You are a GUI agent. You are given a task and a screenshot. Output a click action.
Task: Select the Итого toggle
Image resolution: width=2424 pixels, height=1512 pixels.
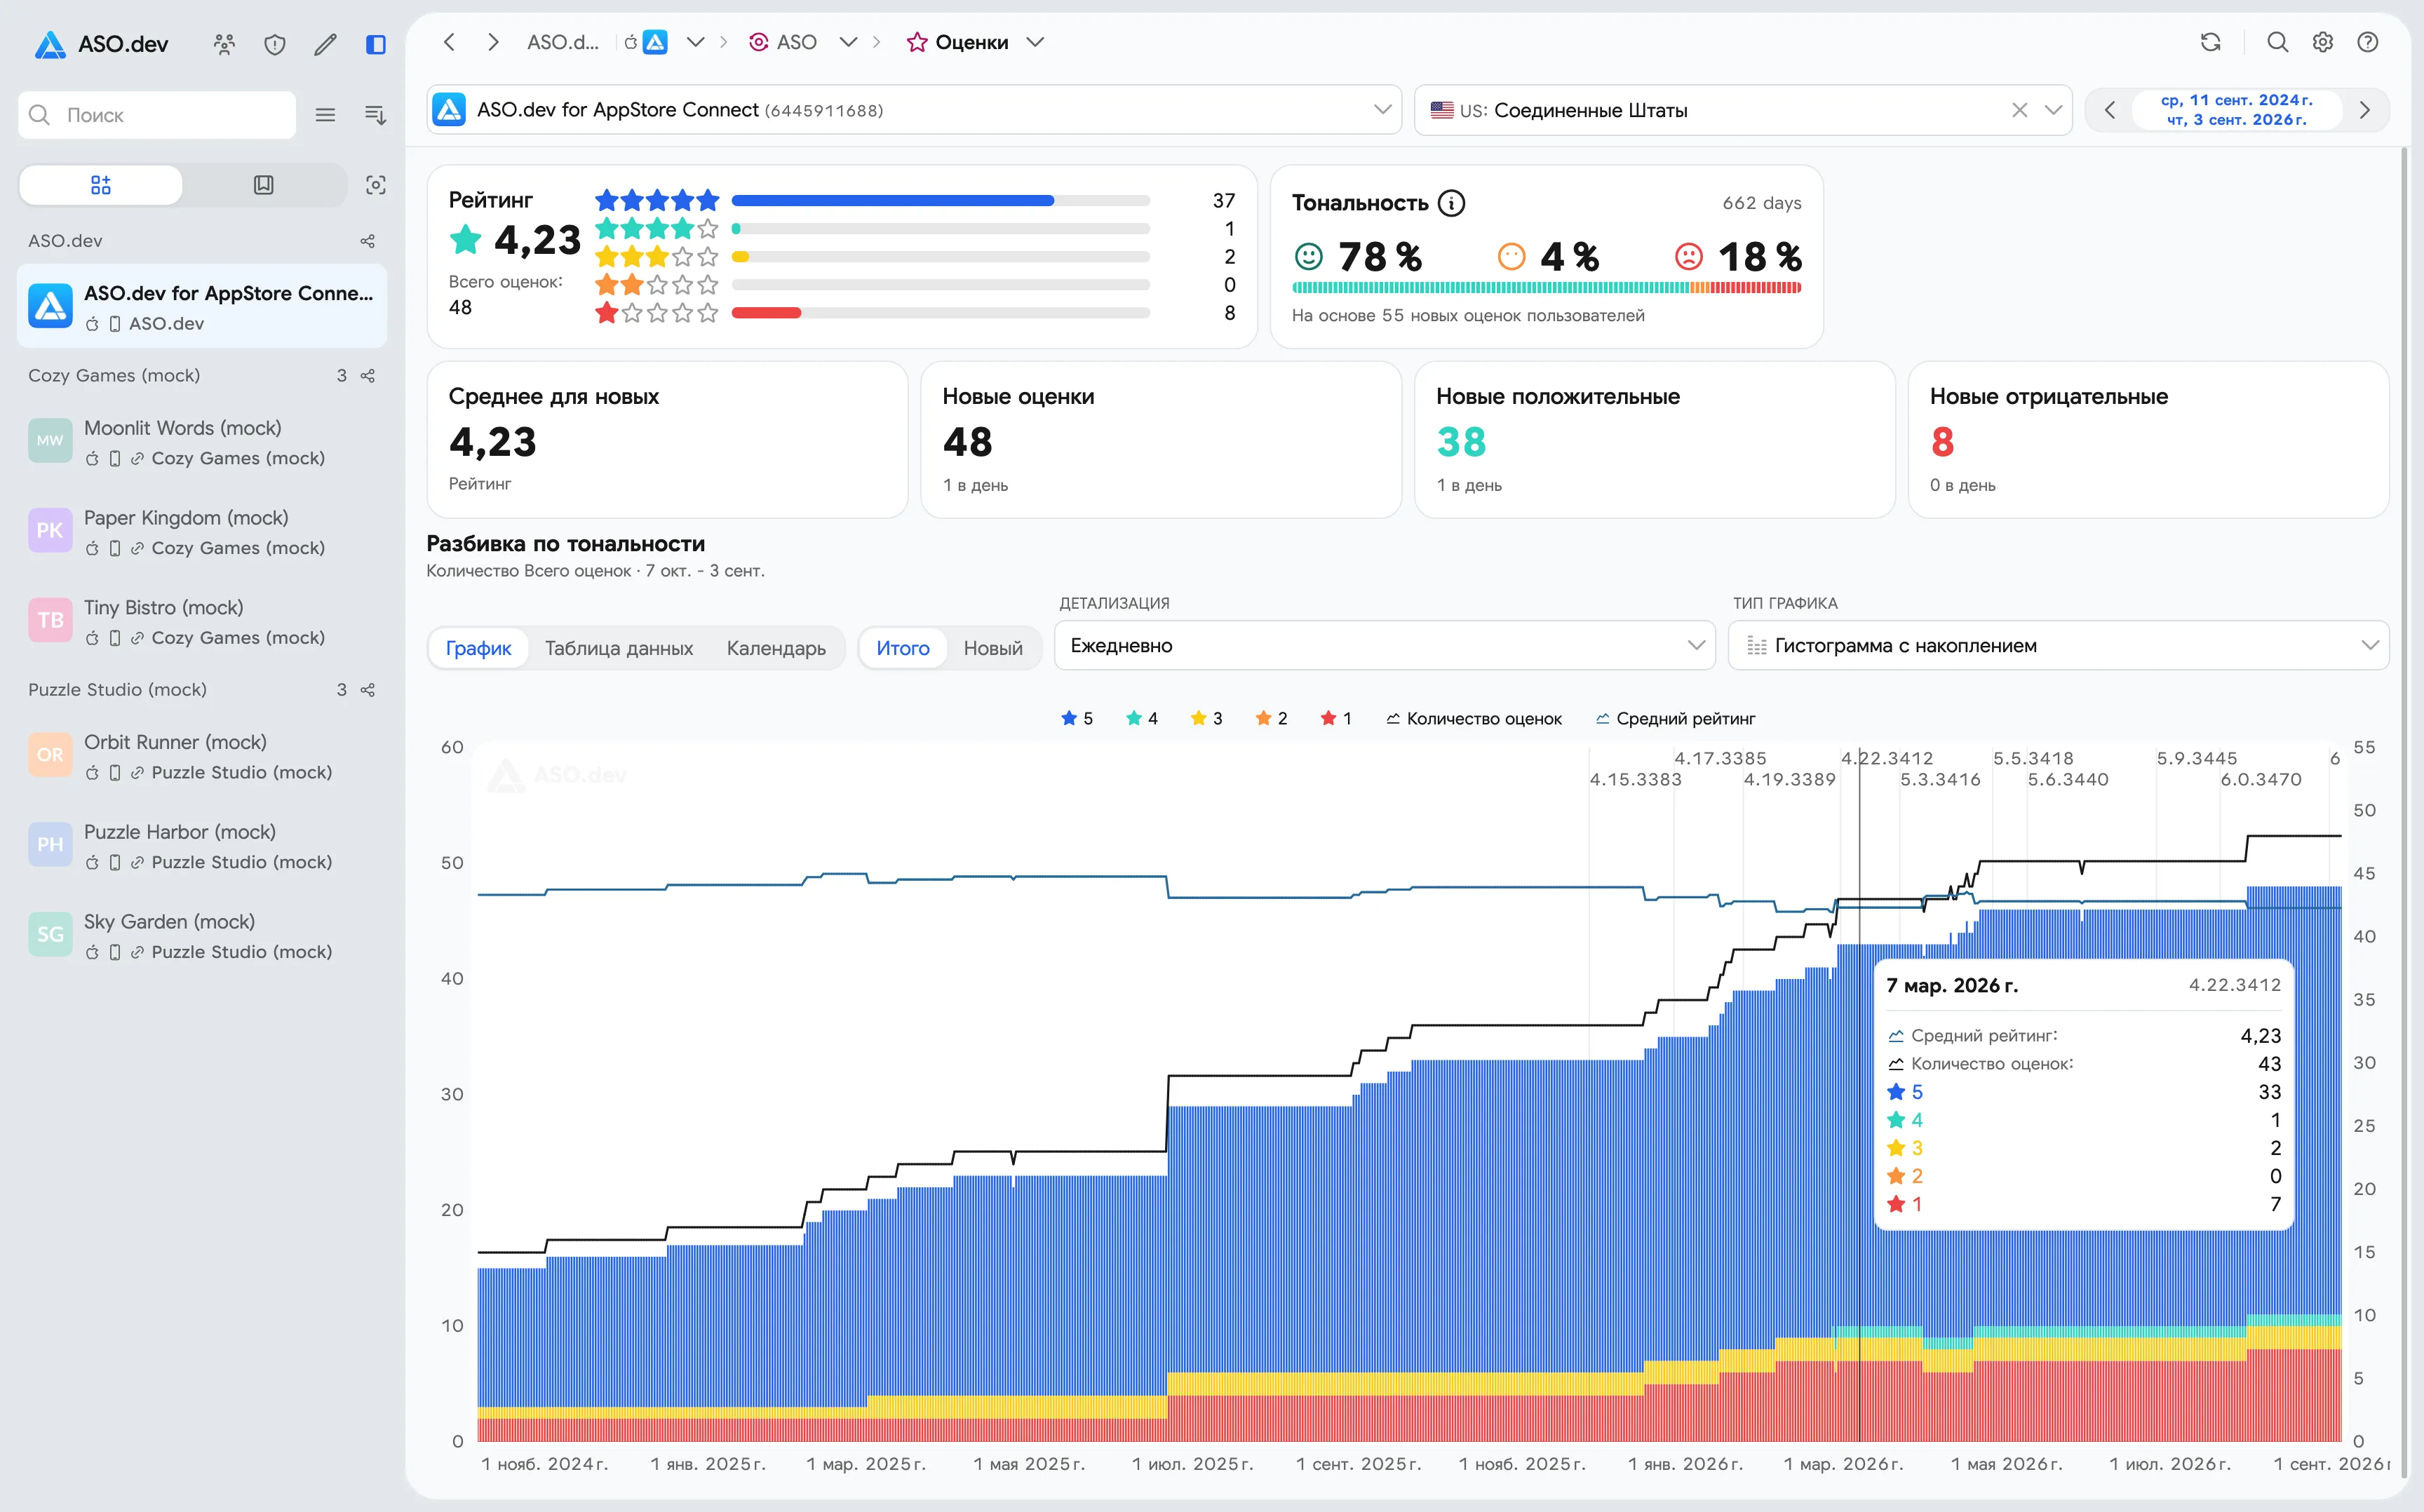903,648
